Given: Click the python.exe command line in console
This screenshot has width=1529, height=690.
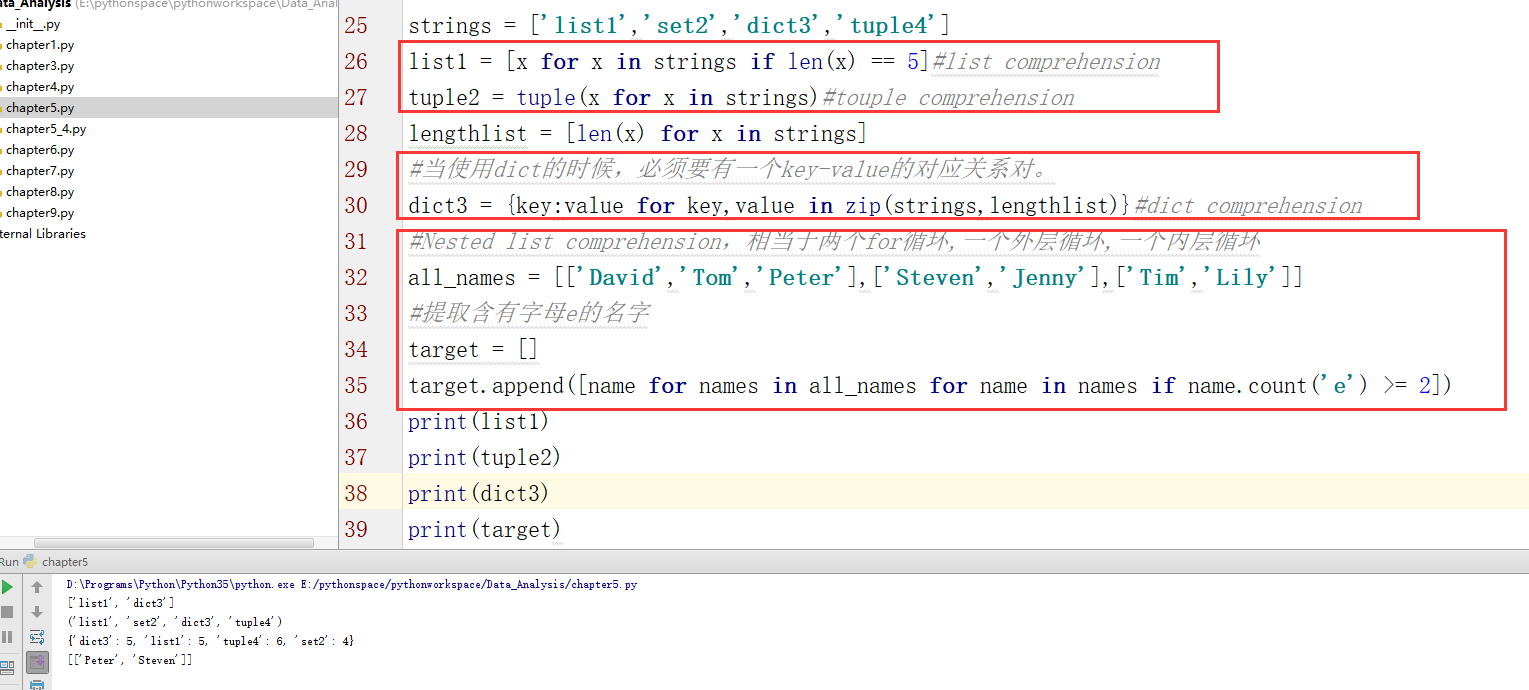Looking at the screenshot, I should (351, 584).
